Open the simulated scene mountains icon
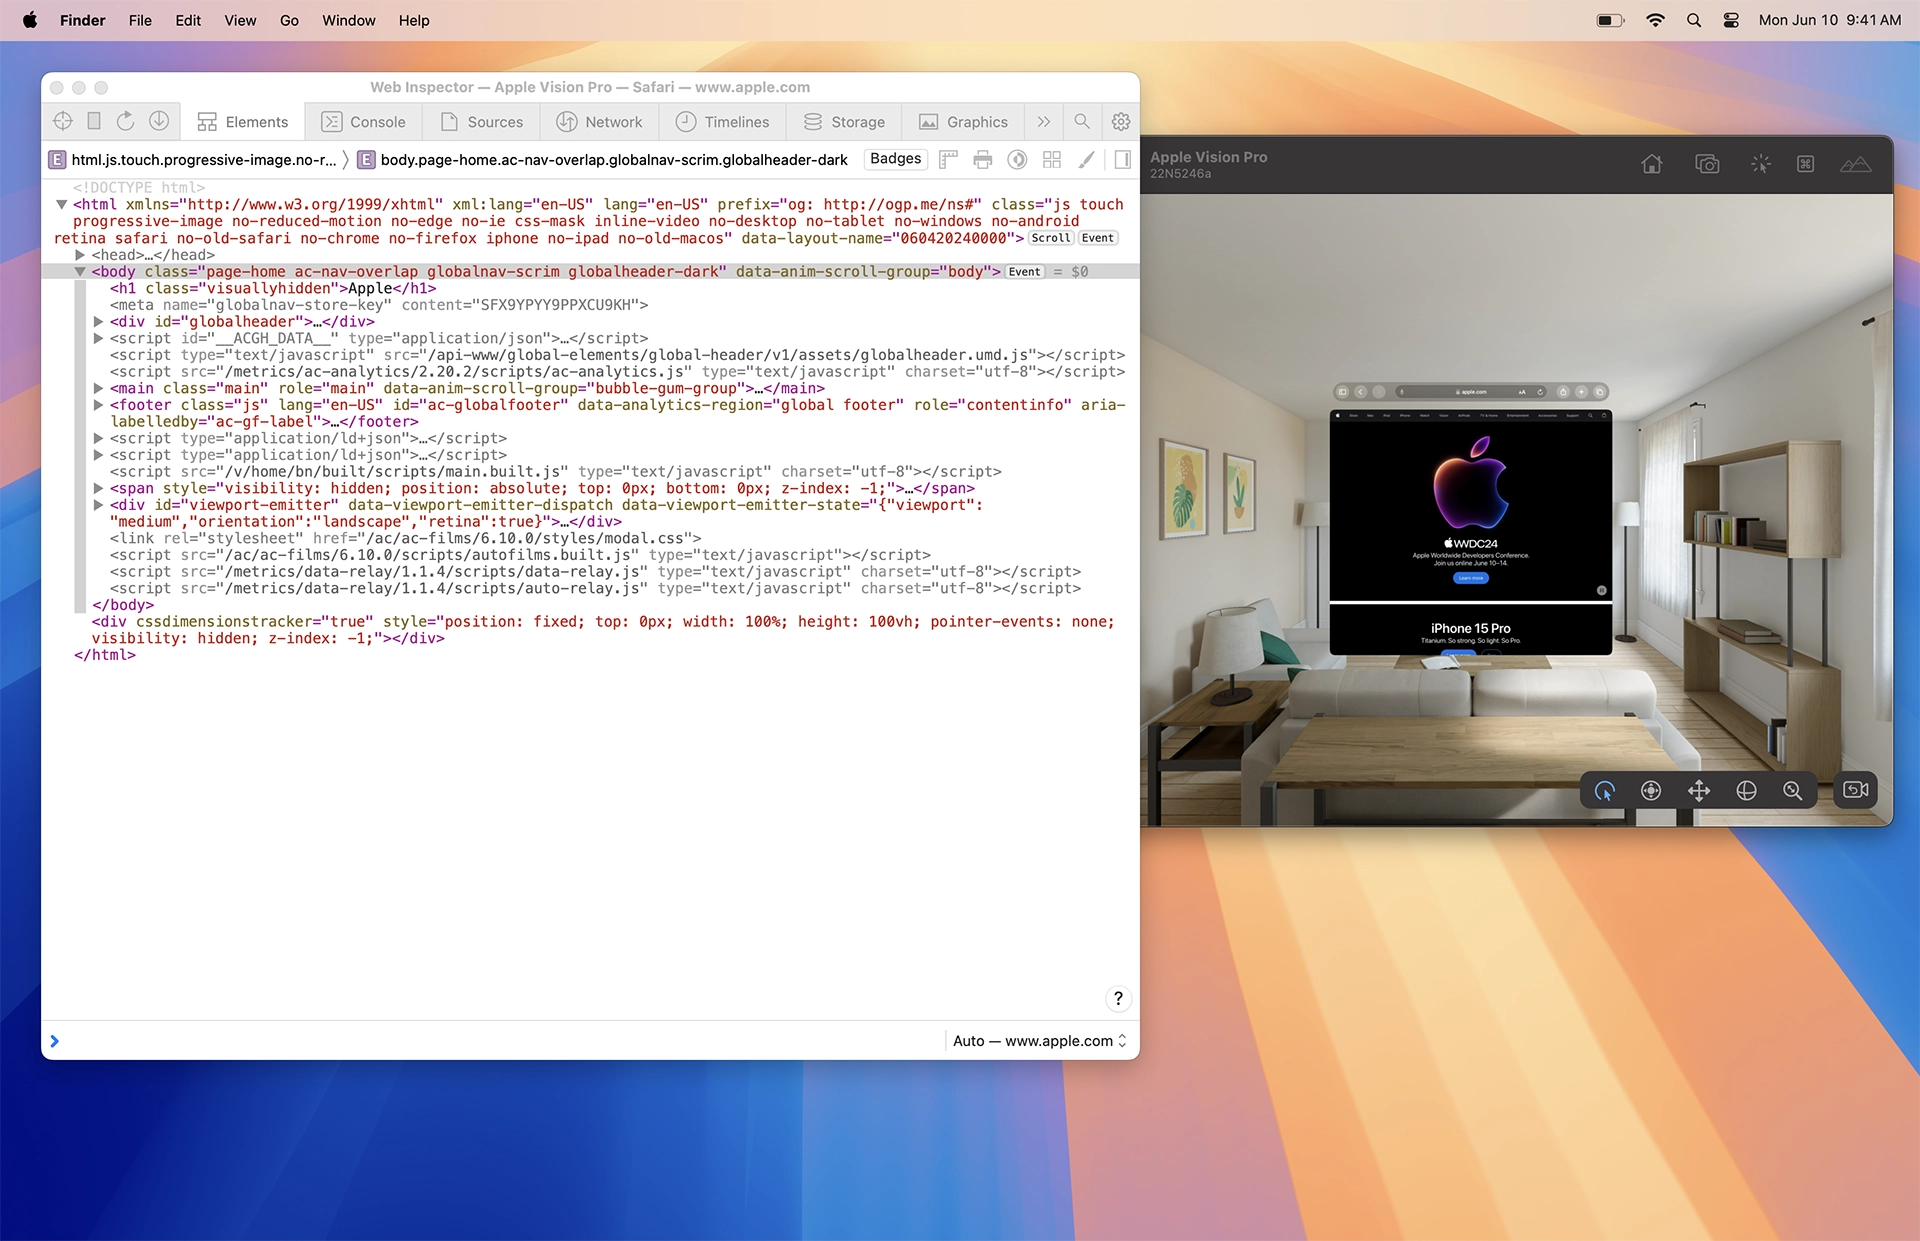1920x1241 pixels. (1856, 164)
